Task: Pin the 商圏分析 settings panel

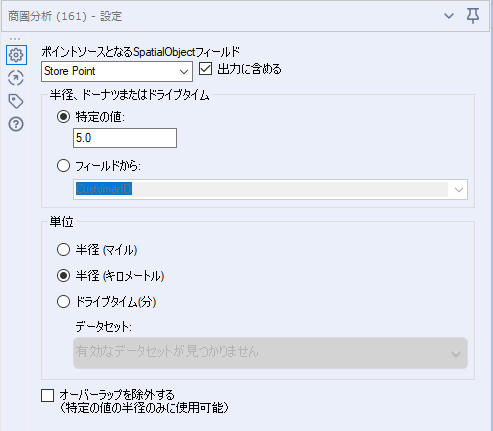Action: [473, 16]
